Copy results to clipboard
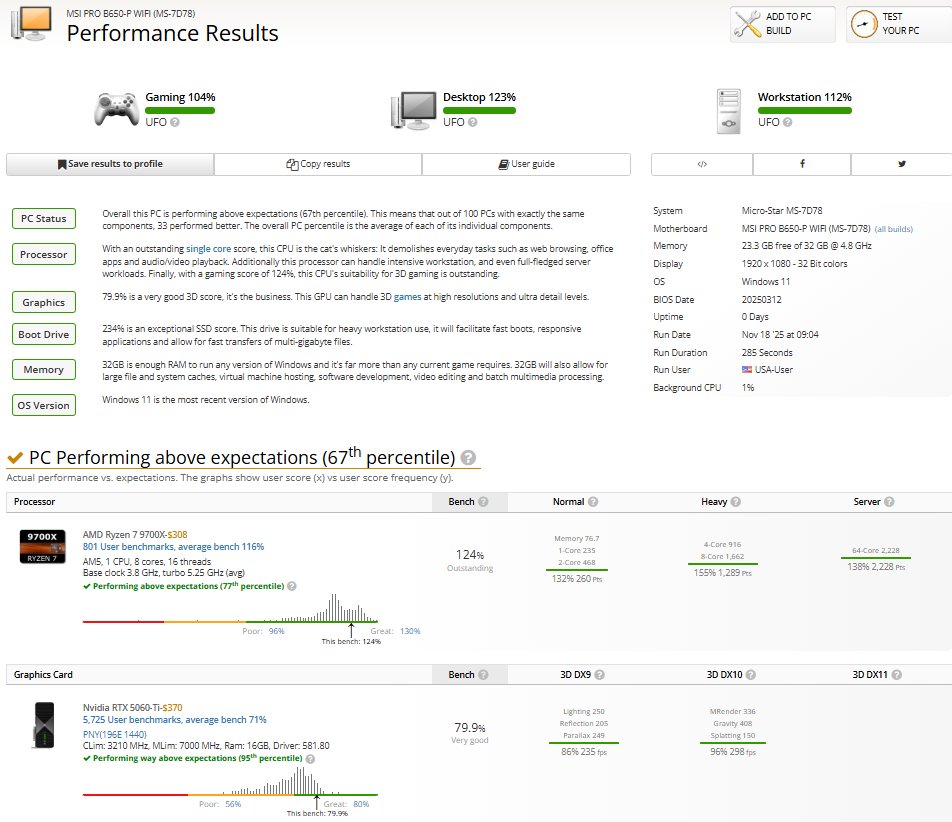 tap(318, 164)
